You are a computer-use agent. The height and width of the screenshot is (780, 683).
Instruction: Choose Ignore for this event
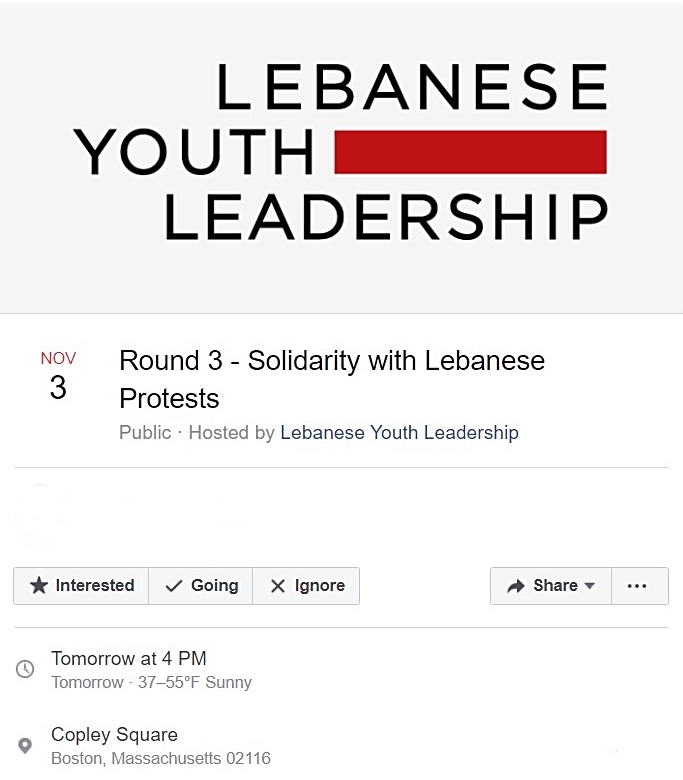[x=306, y=586]
